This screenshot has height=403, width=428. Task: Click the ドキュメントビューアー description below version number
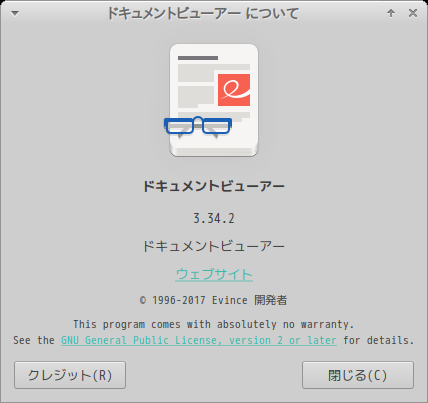(214, 247)
